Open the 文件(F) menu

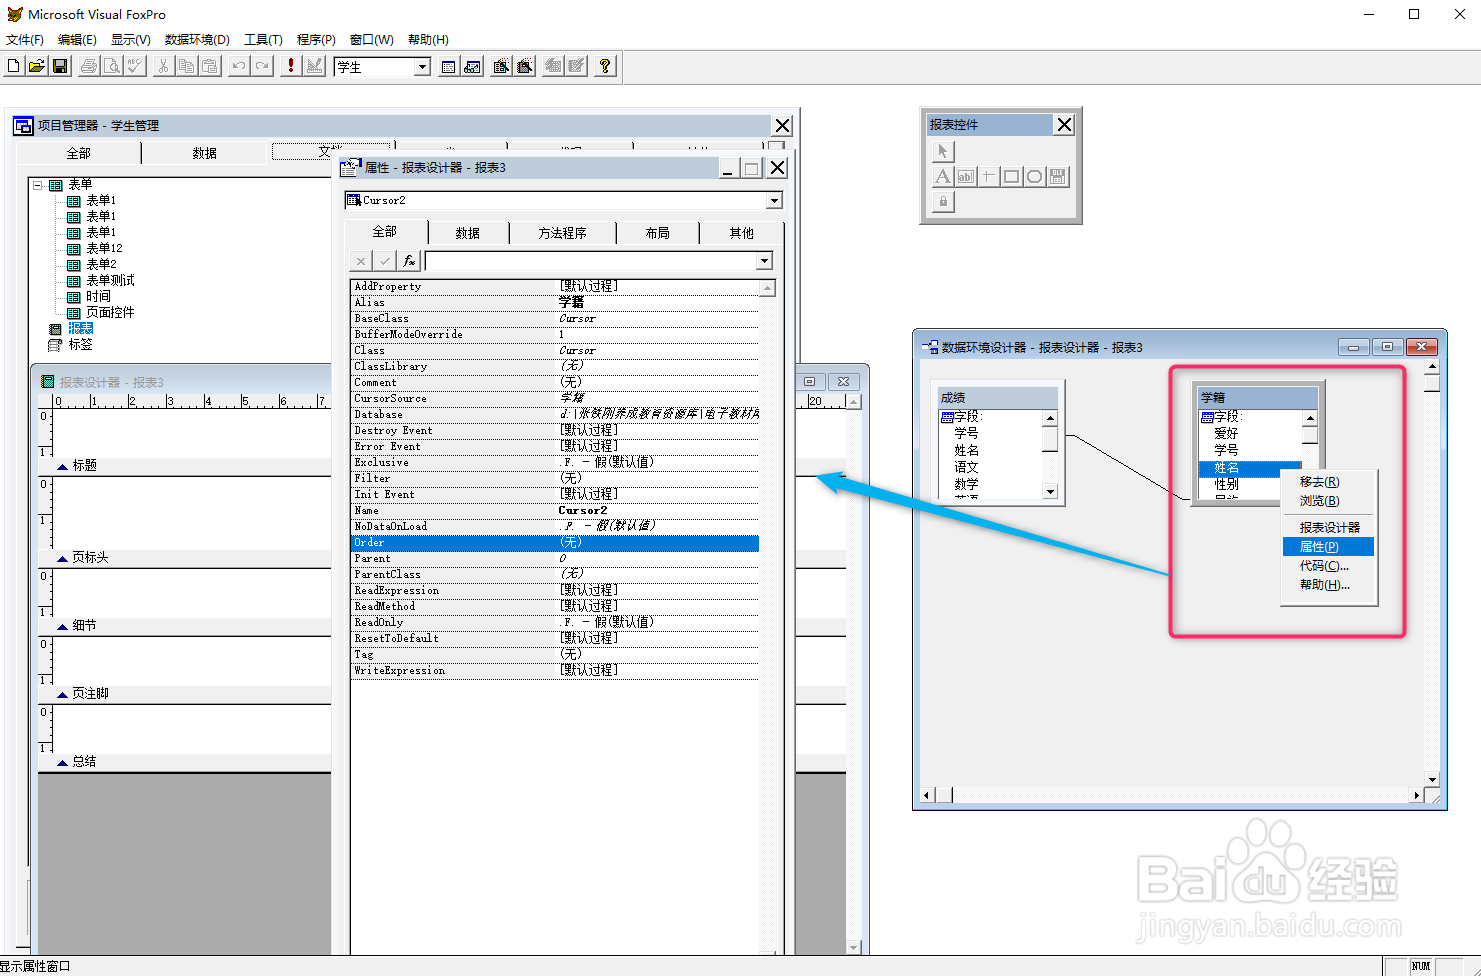25,40
